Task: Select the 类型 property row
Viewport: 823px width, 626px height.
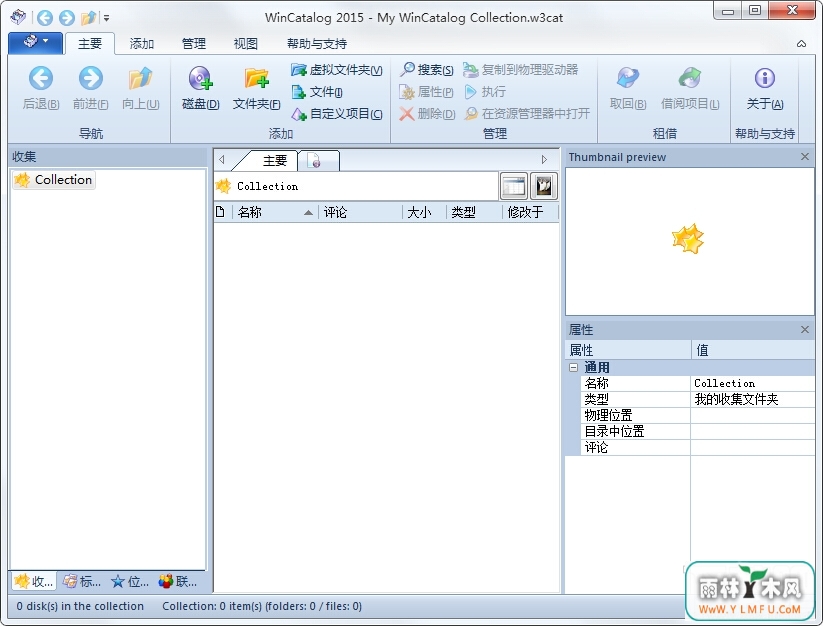Action: coord(698,399)
